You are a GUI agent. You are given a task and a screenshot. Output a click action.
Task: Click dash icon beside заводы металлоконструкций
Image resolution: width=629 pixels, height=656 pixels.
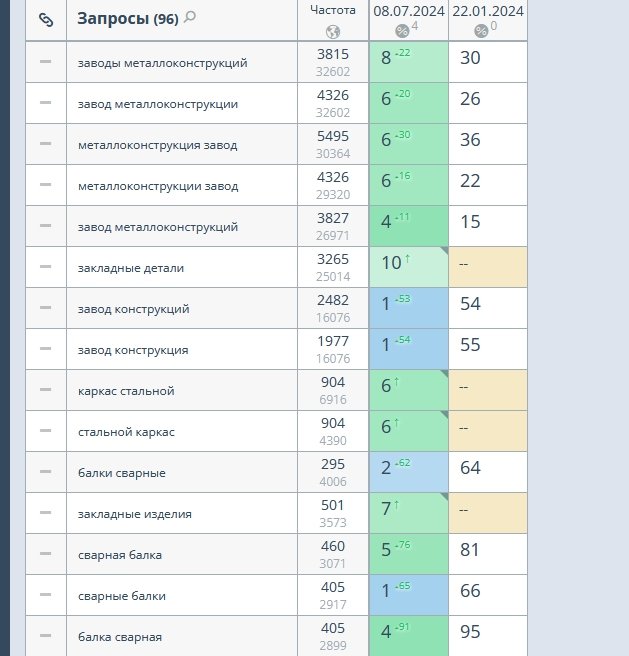click(45, 62)
